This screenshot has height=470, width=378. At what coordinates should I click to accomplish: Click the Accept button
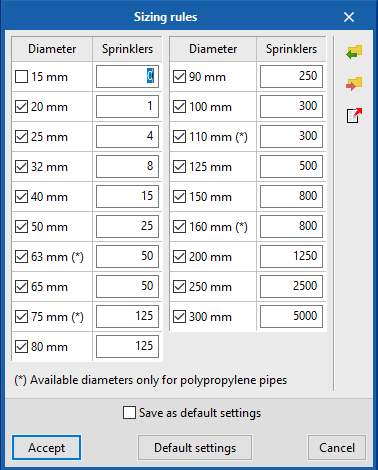(x=46, y=448)
